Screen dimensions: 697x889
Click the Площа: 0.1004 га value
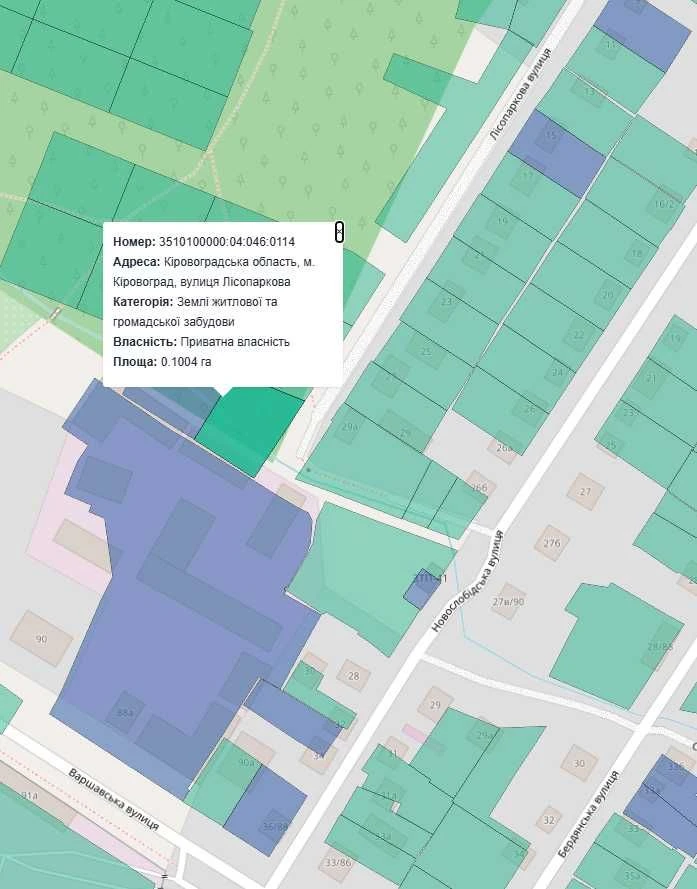coord(186,362)
